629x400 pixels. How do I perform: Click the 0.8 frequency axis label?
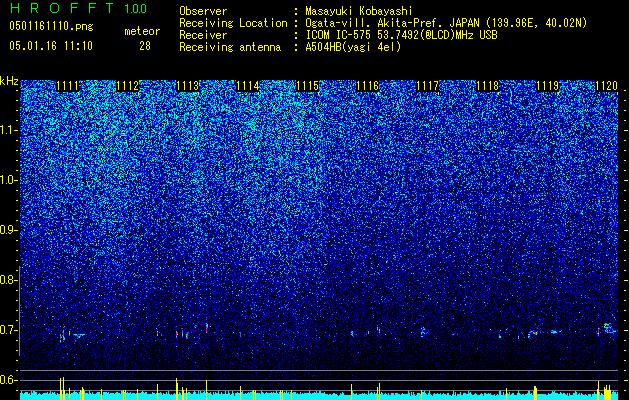tap(8, 280)
